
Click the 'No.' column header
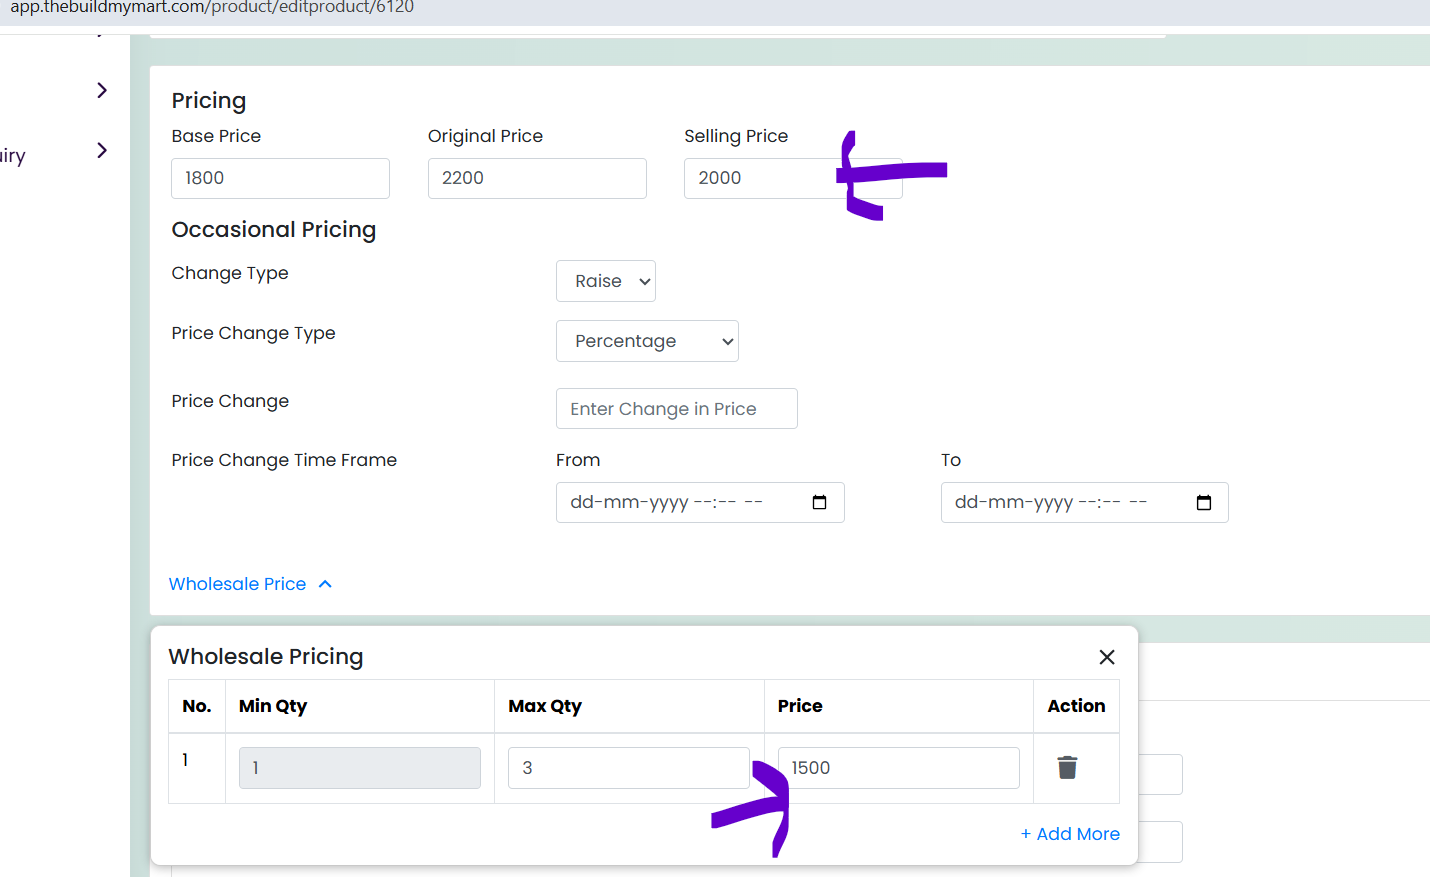click(197, 706)
